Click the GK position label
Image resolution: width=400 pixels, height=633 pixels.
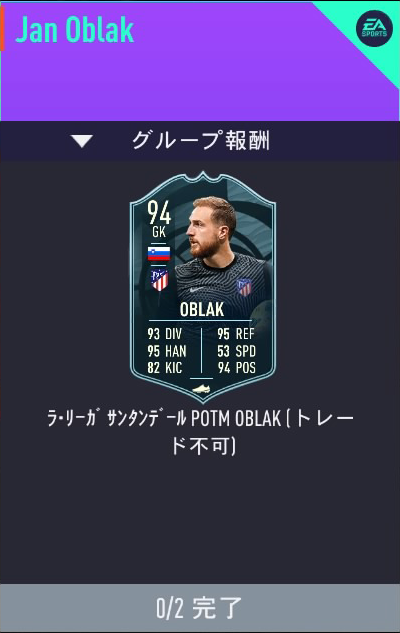(159, 232)
